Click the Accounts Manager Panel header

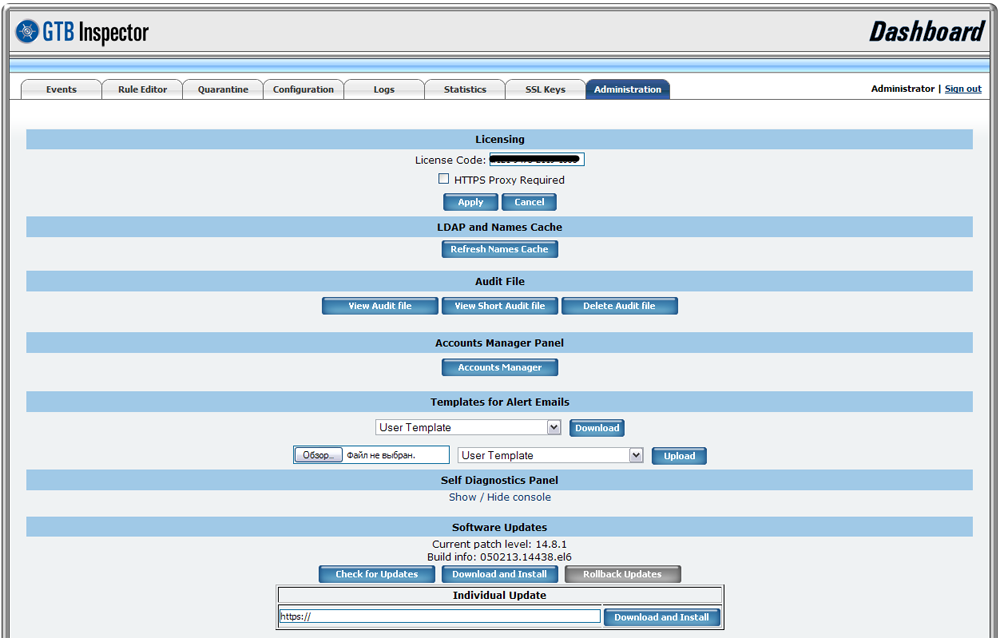(x=499, y=343)
